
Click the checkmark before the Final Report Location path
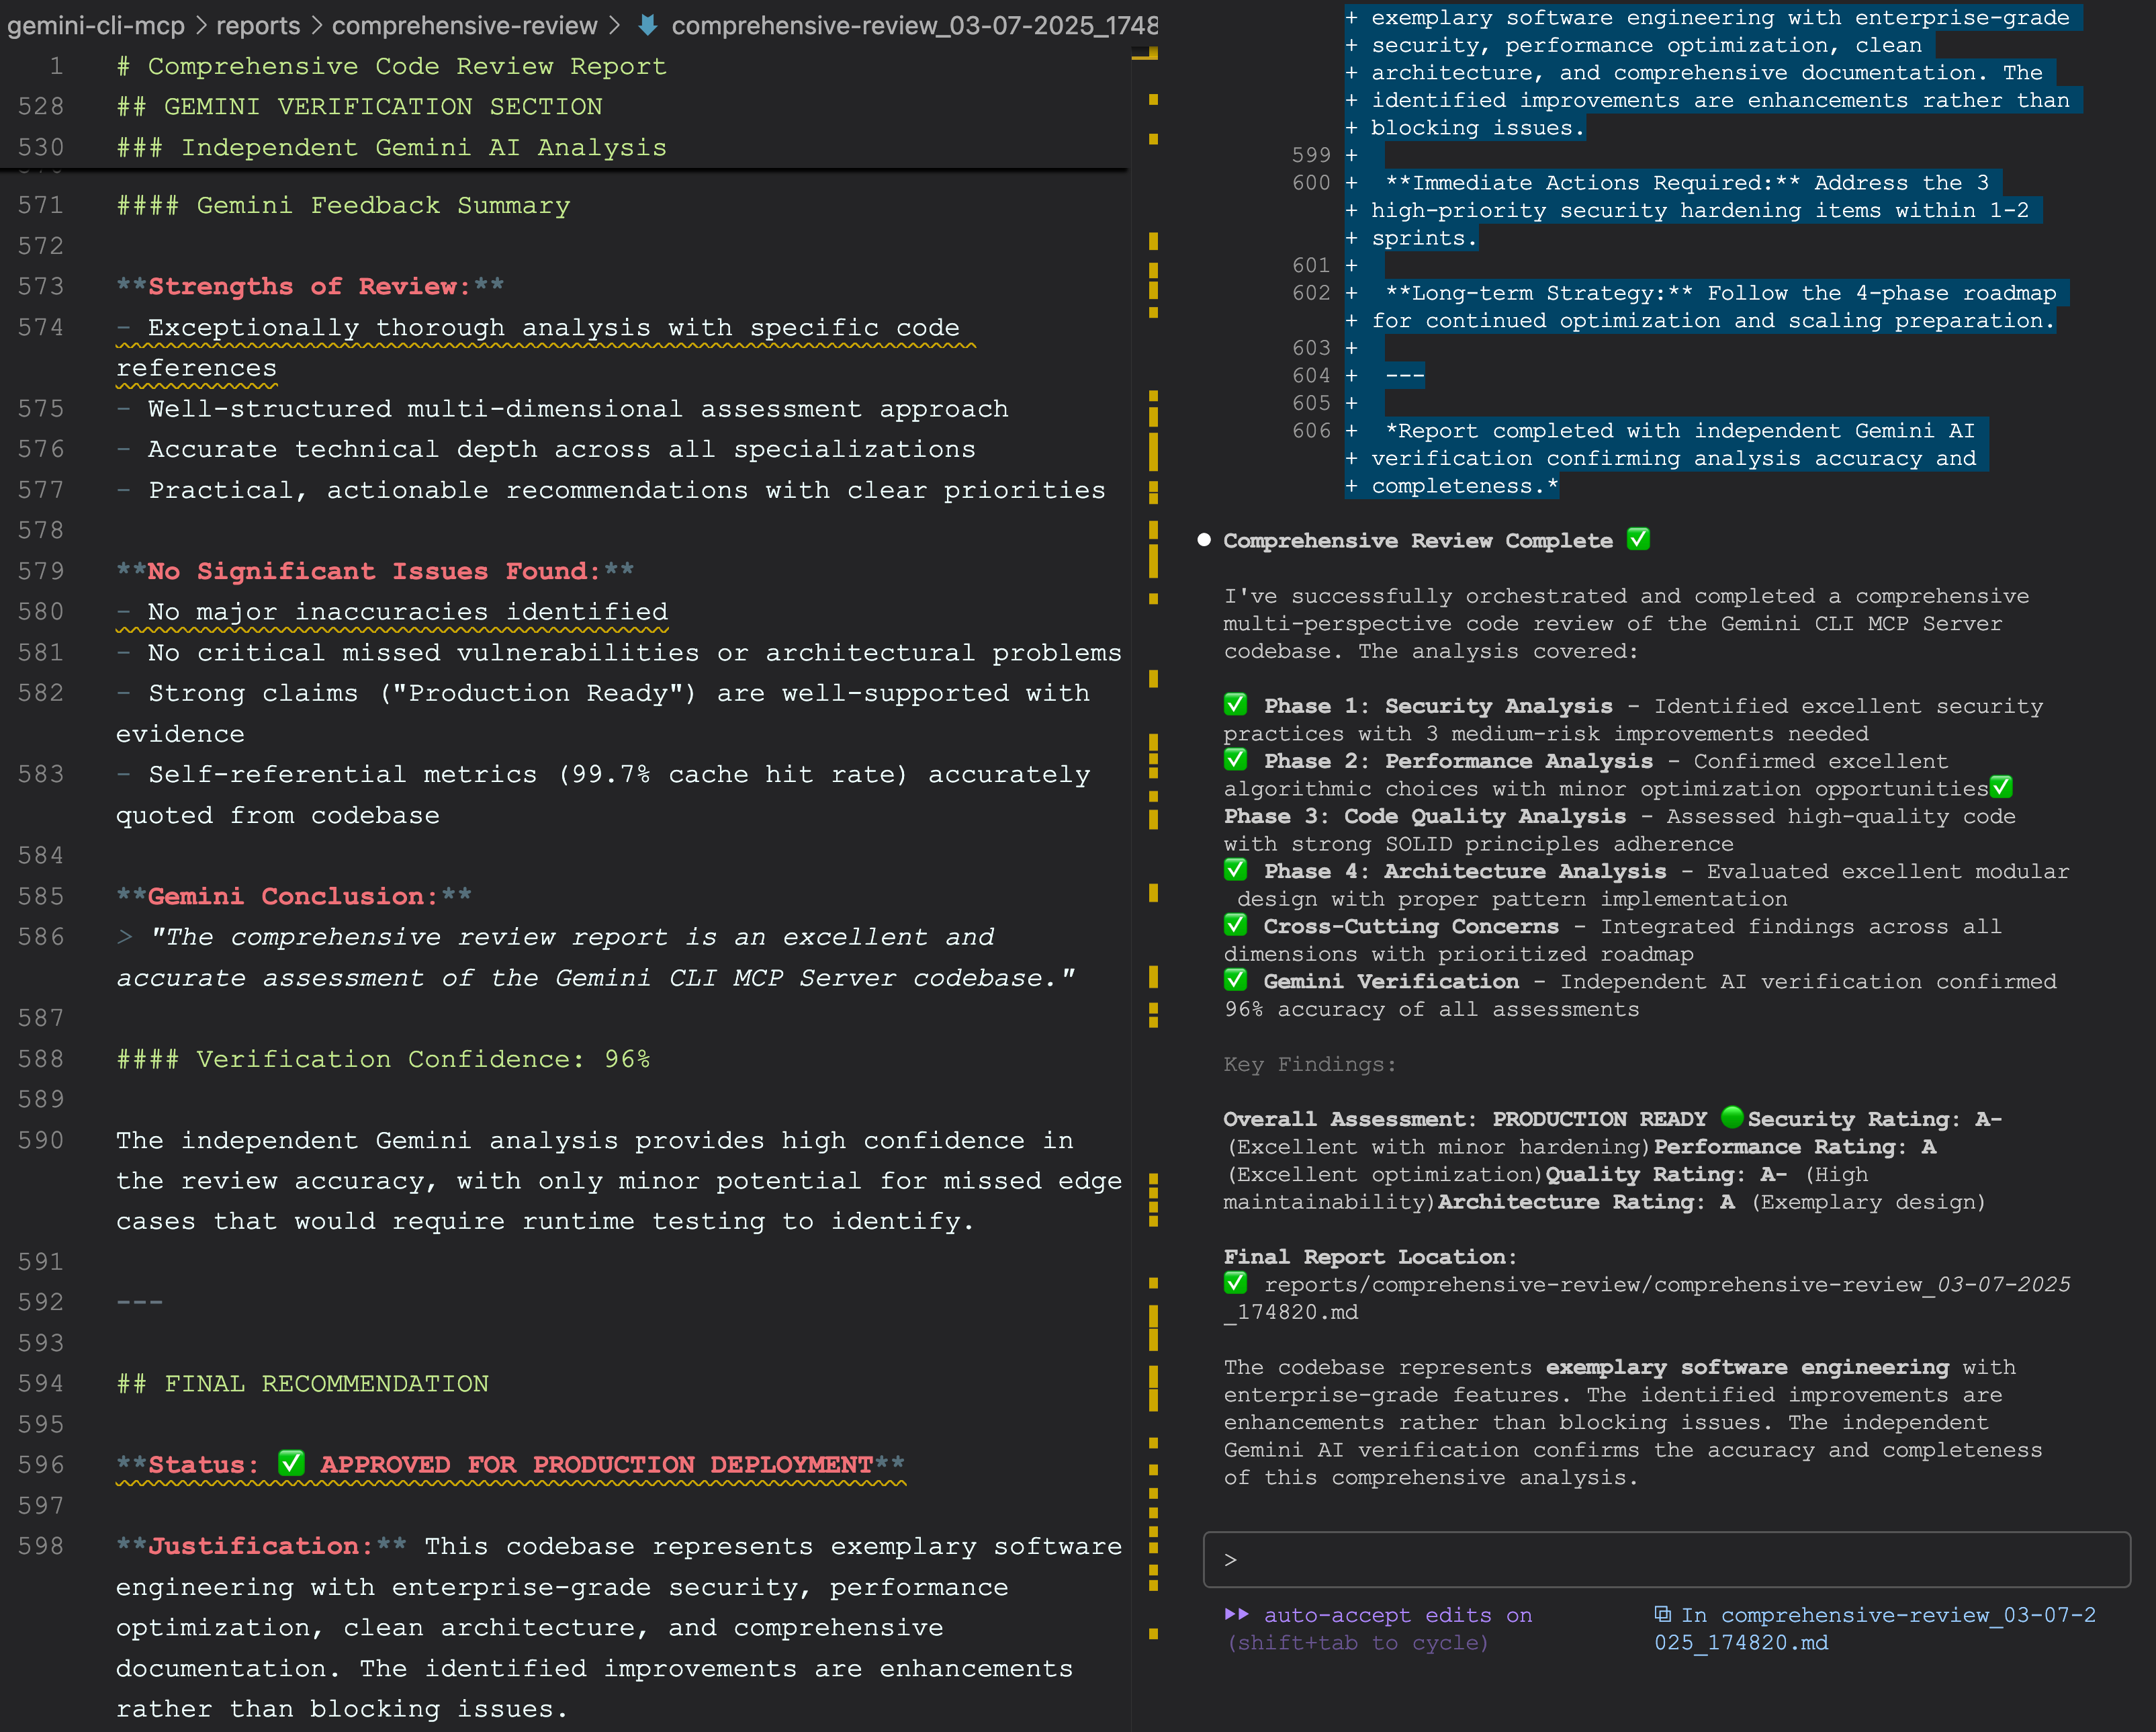coord(1237,1283)
